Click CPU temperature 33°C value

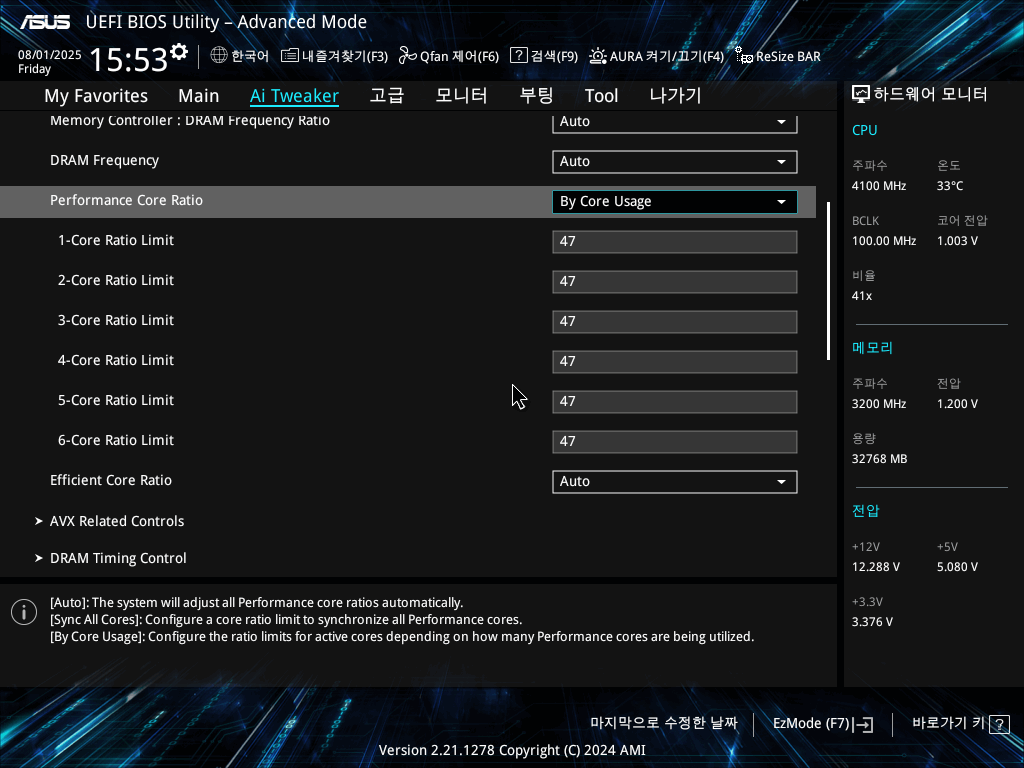click(950, 186)
